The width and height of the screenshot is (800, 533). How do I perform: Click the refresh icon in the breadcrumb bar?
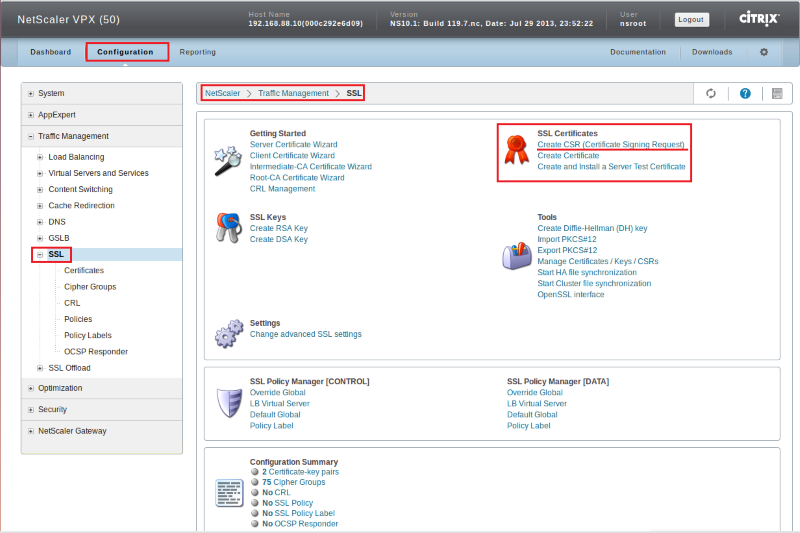coord(711,93)
